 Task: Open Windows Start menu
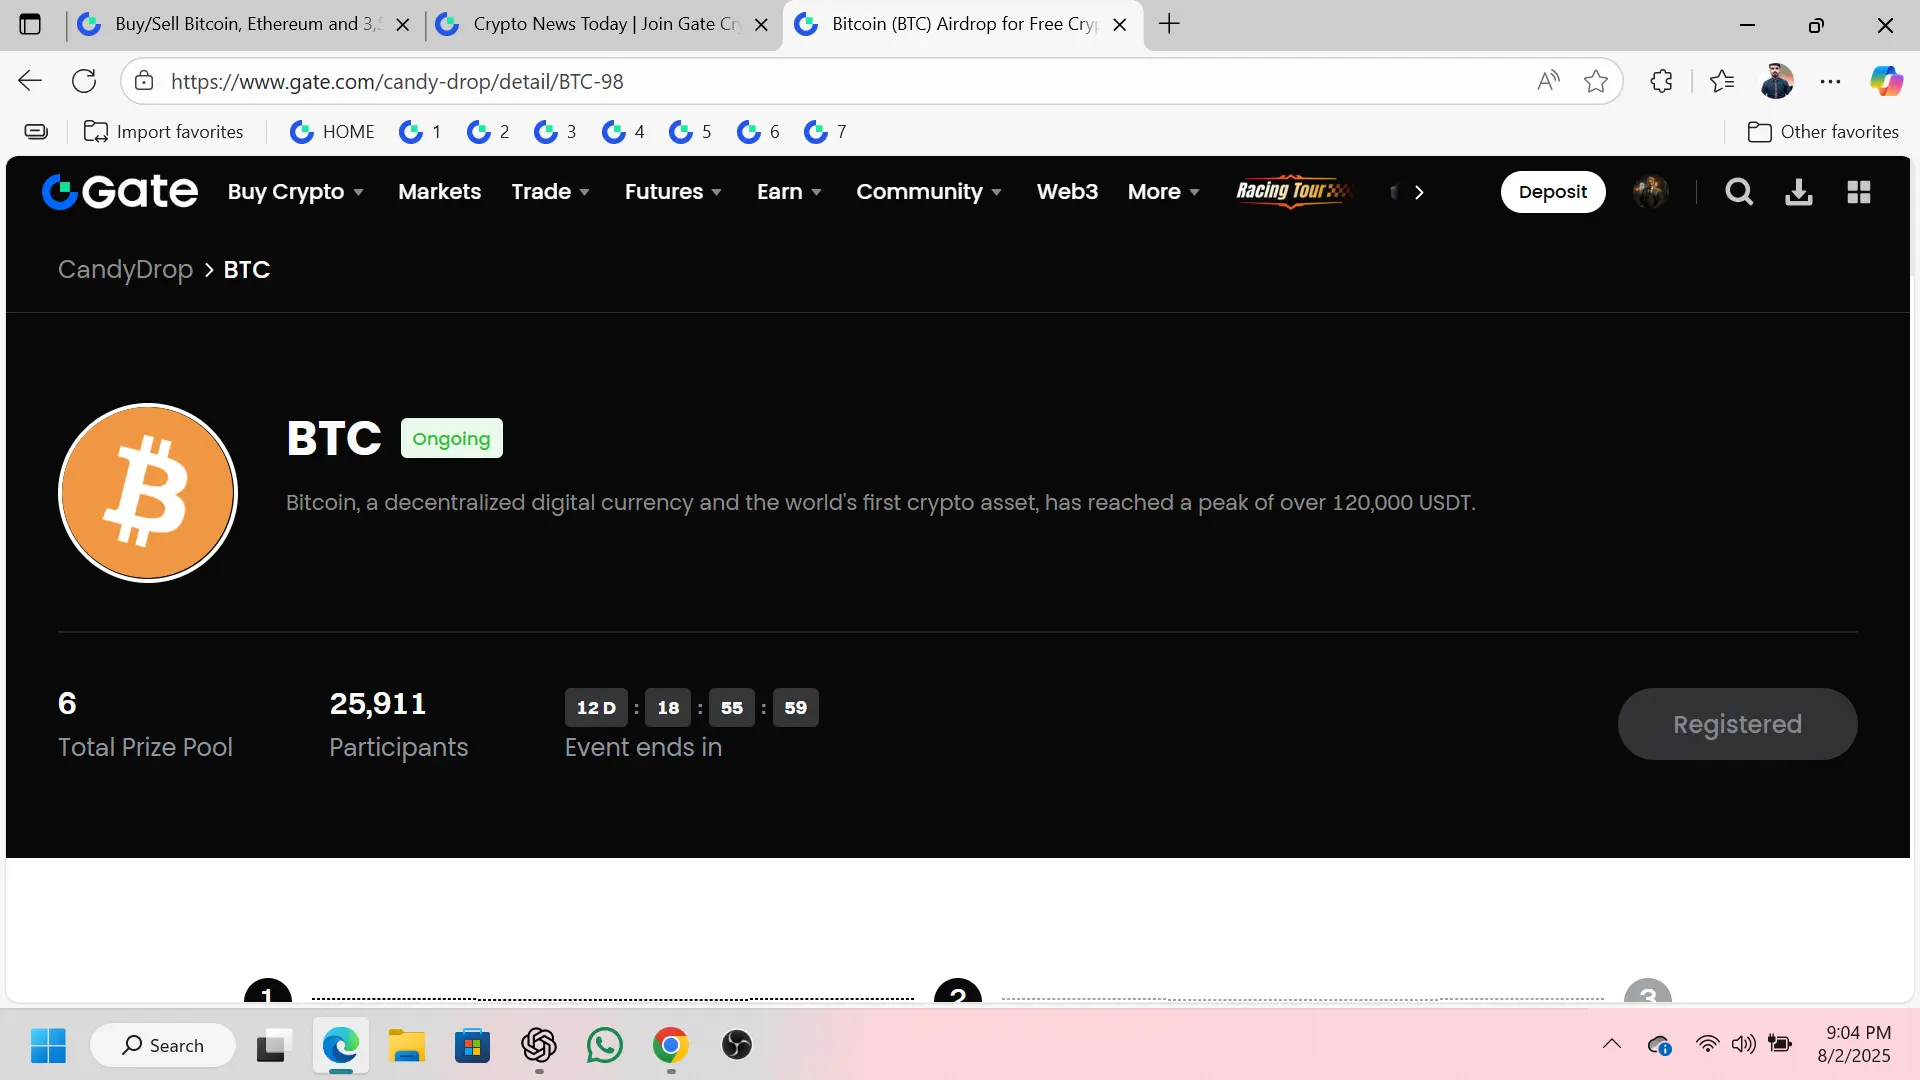pos(48,1046)
